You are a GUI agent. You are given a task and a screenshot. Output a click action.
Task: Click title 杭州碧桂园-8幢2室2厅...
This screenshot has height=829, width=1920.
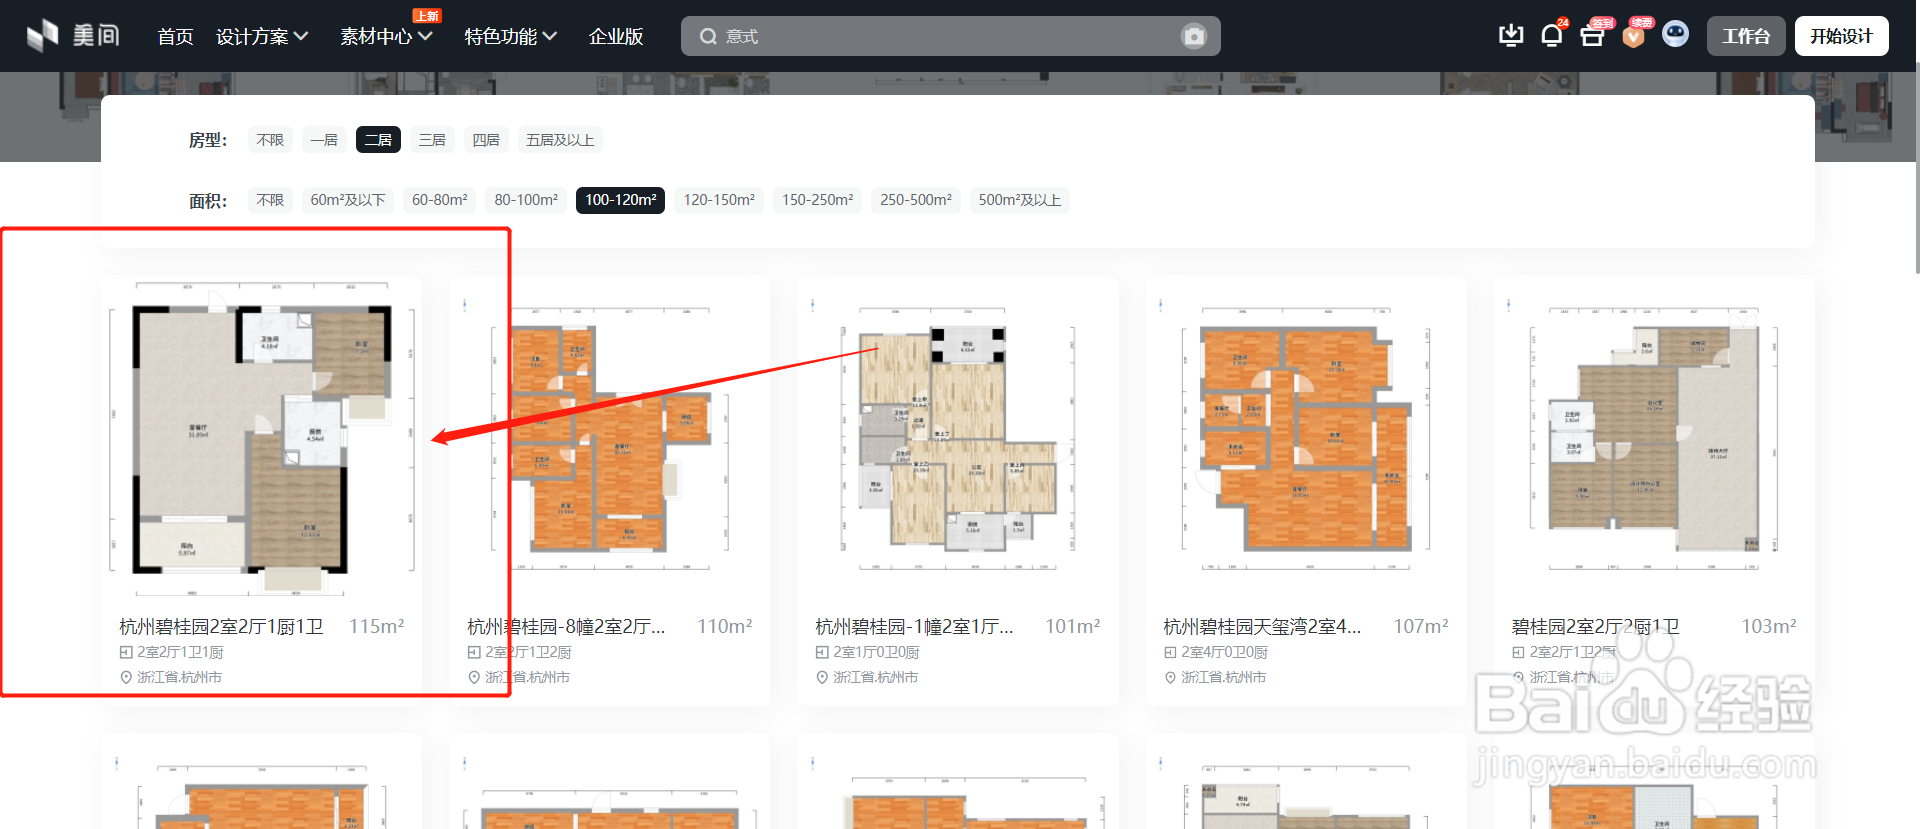pyautogui.click(x=566, y=627)
